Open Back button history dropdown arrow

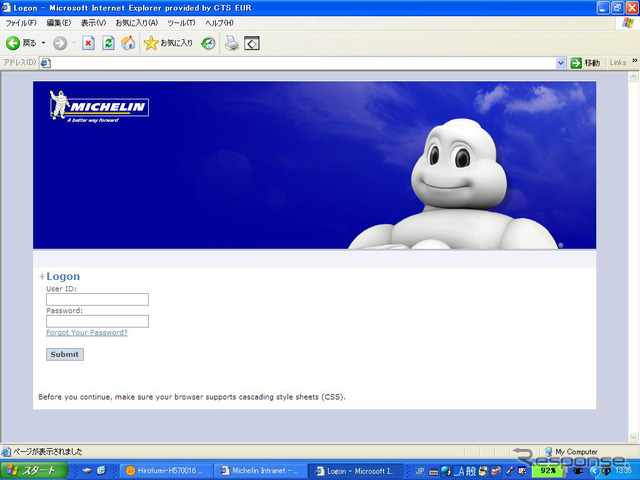click(x=43, y=43)
